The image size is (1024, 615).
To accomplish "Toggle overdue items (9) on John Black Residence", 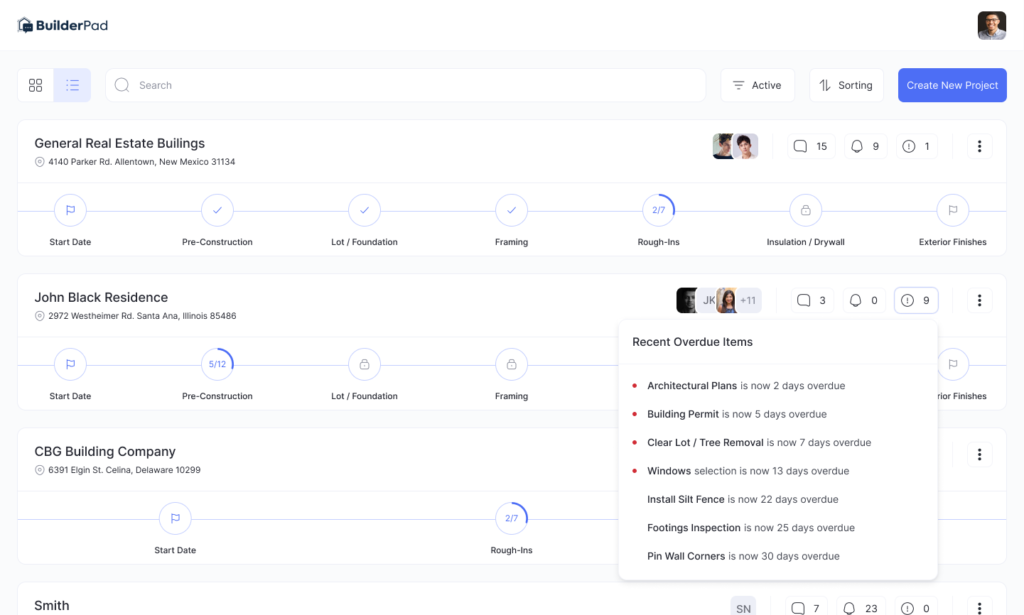I will (916, 300).
